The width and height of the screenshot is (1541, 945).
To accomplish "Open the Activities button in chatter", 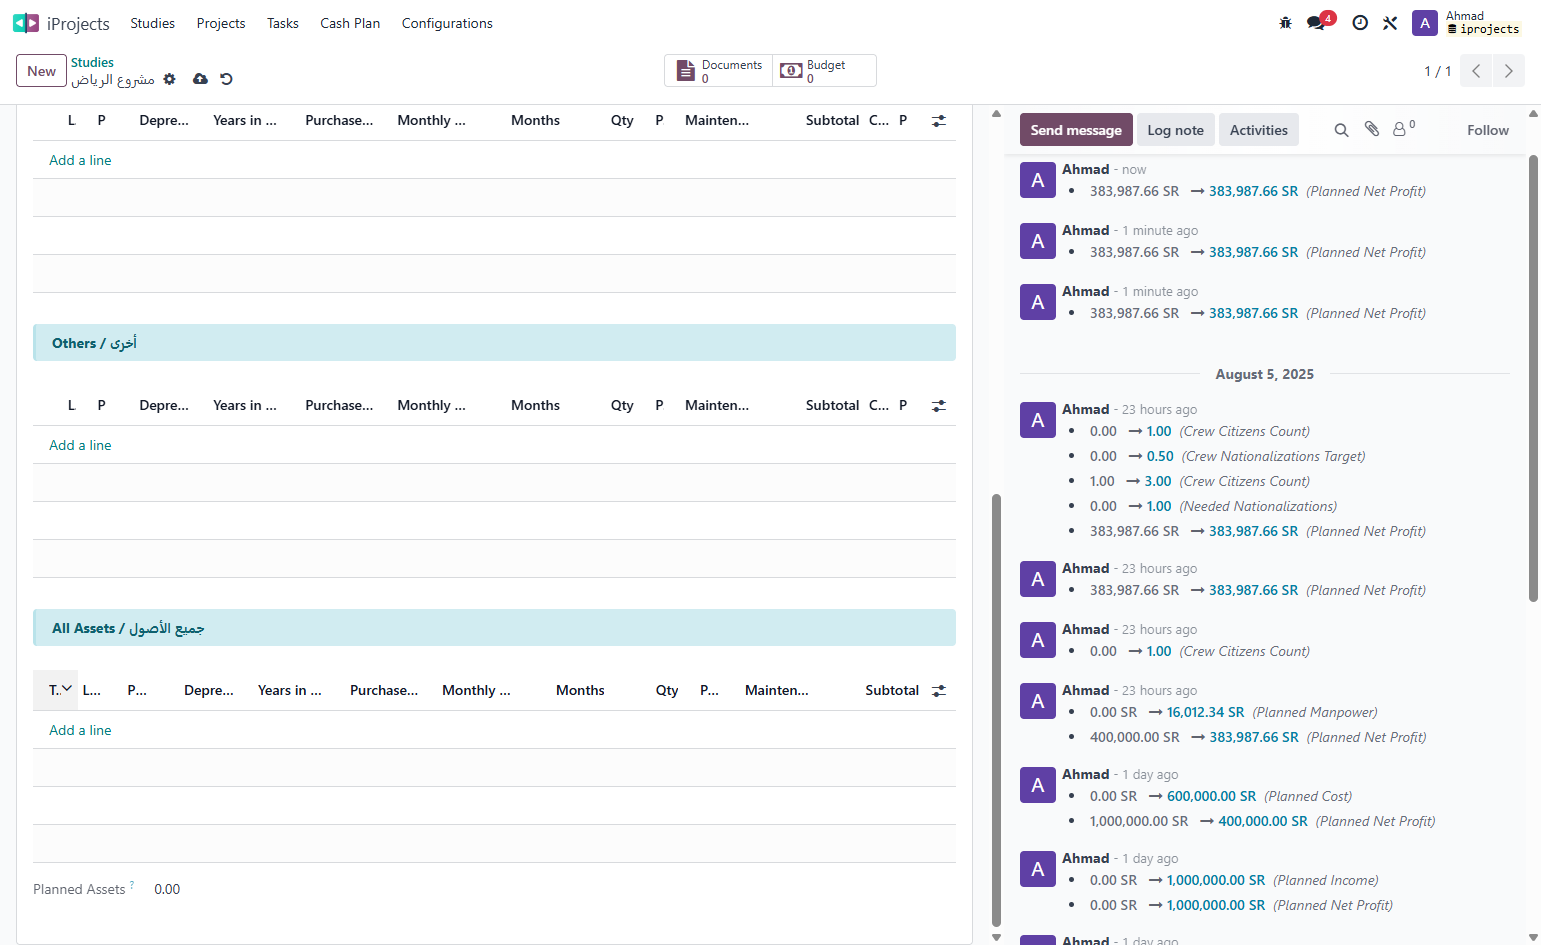I will (1259, 130).
